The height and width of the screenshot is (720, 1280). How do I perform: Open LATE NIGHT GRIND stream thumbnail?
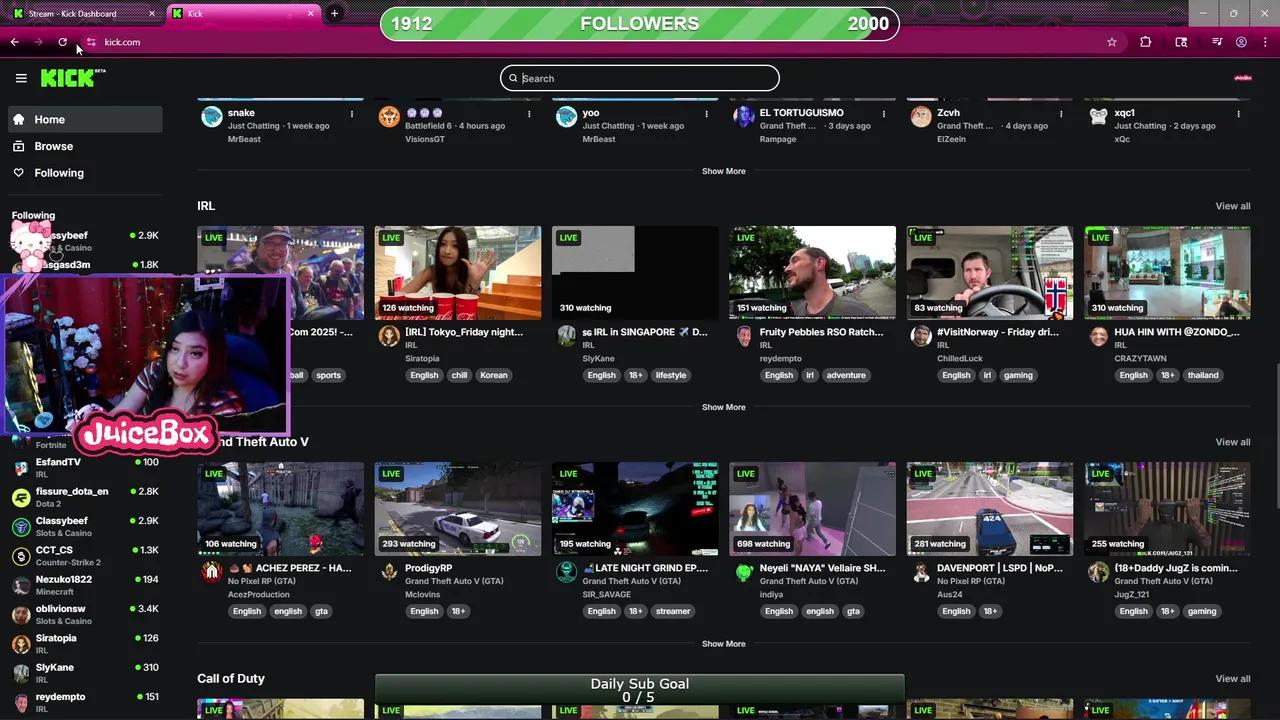635,509
